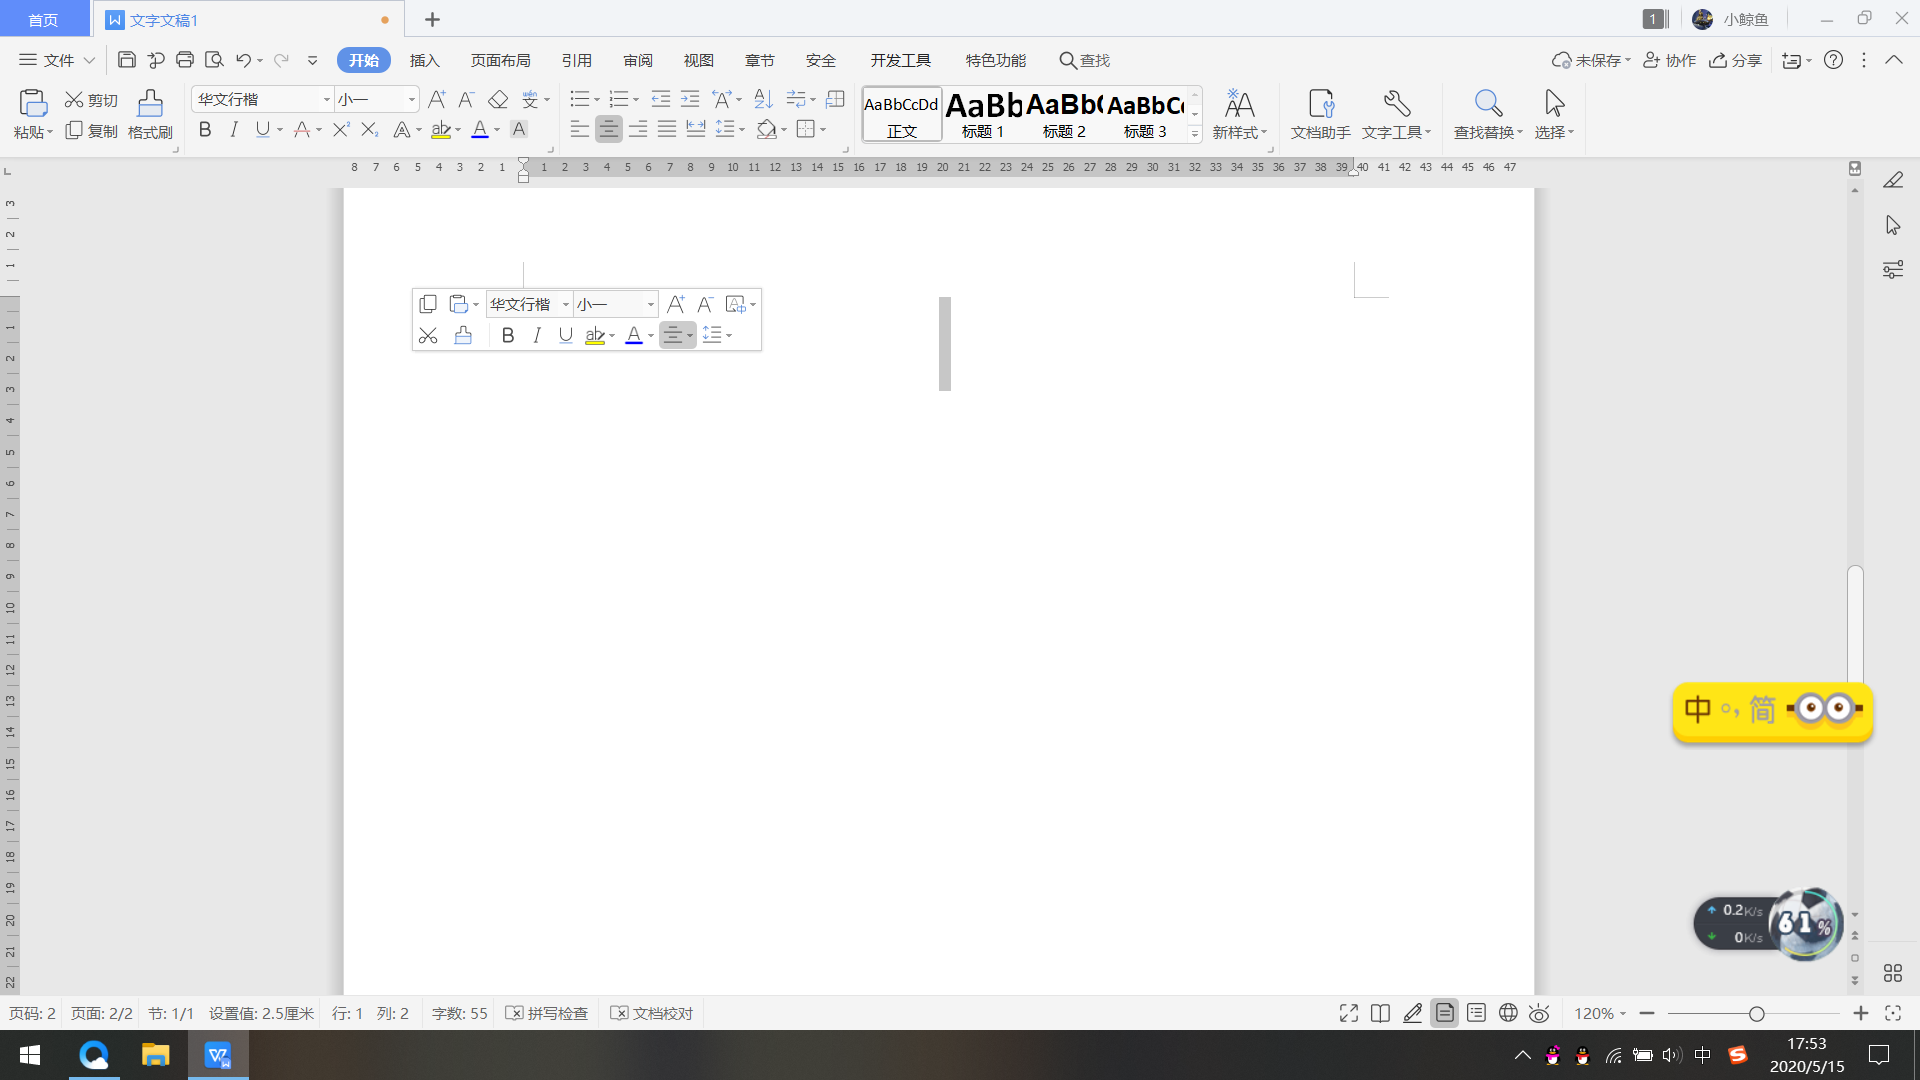Click the zoom slider handle in status bar
This screenshot has width=1920, height=1080.
[1756, 1013]
